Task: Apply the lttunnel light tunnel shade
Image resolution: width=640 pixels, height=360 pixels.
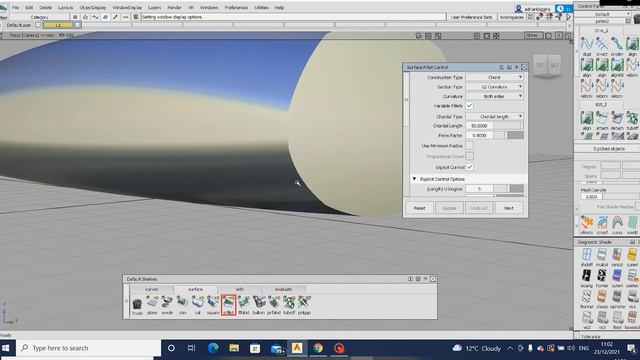Action: [587, 299]
